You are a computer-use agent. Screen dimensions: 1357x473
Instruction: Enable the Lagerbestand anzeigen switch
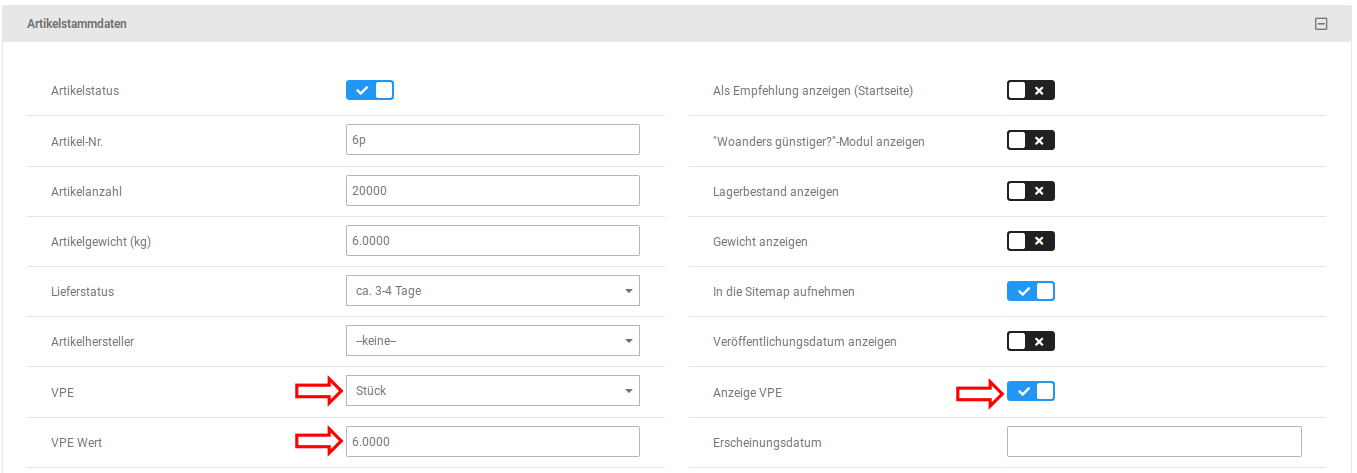[1030, 191]
